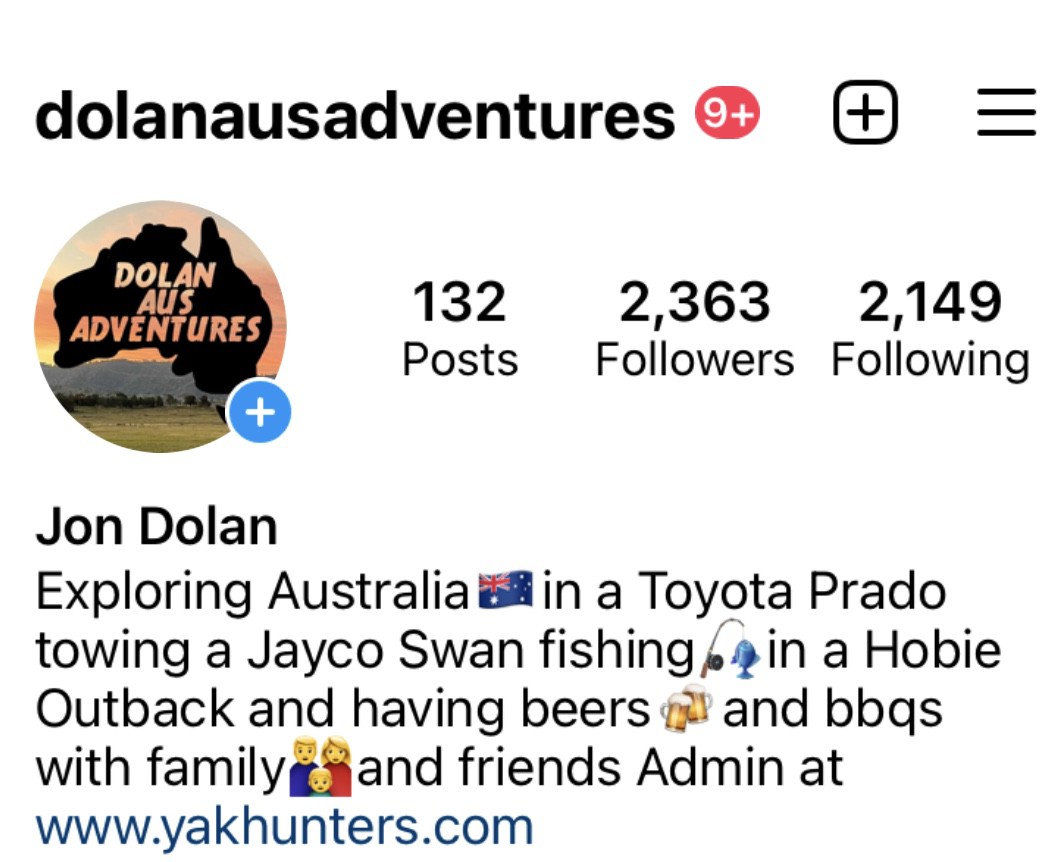The image size is (1056, 862).
Task: Tap the family emoji in bio
Action: point(321,766)
